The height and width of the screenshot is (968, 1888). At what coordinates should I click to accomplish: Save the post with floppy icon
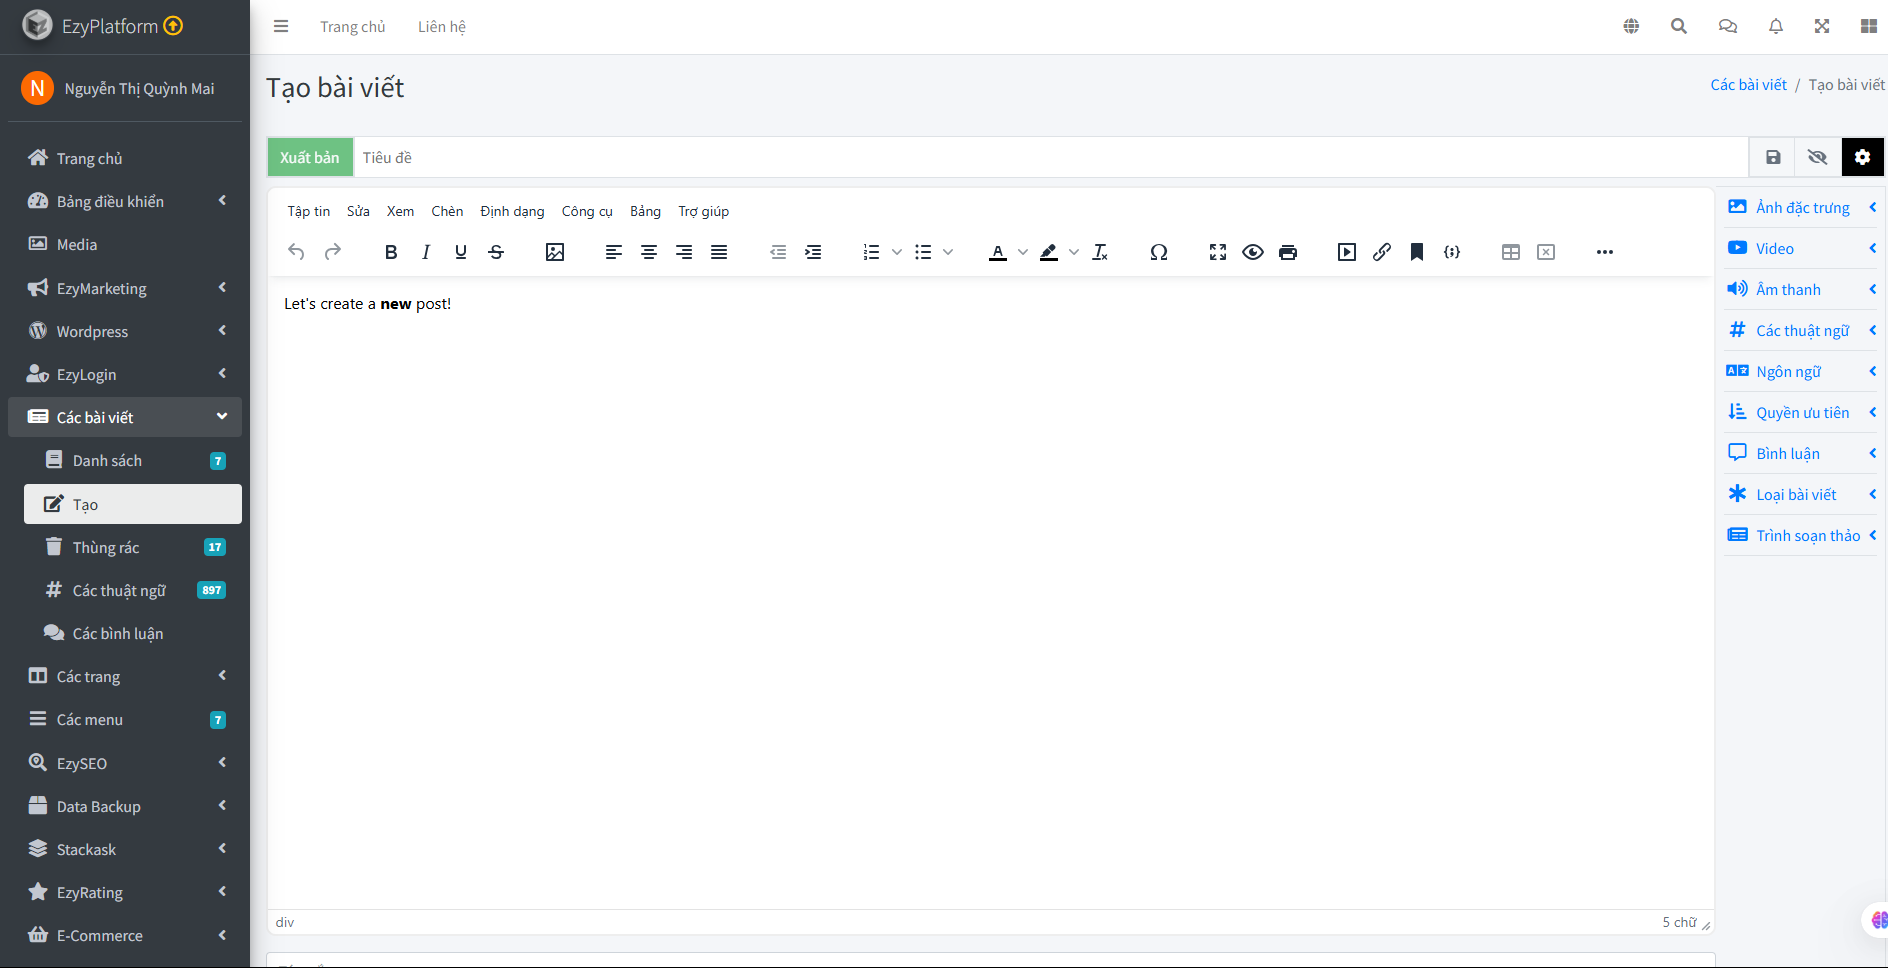pos(1773,157)
